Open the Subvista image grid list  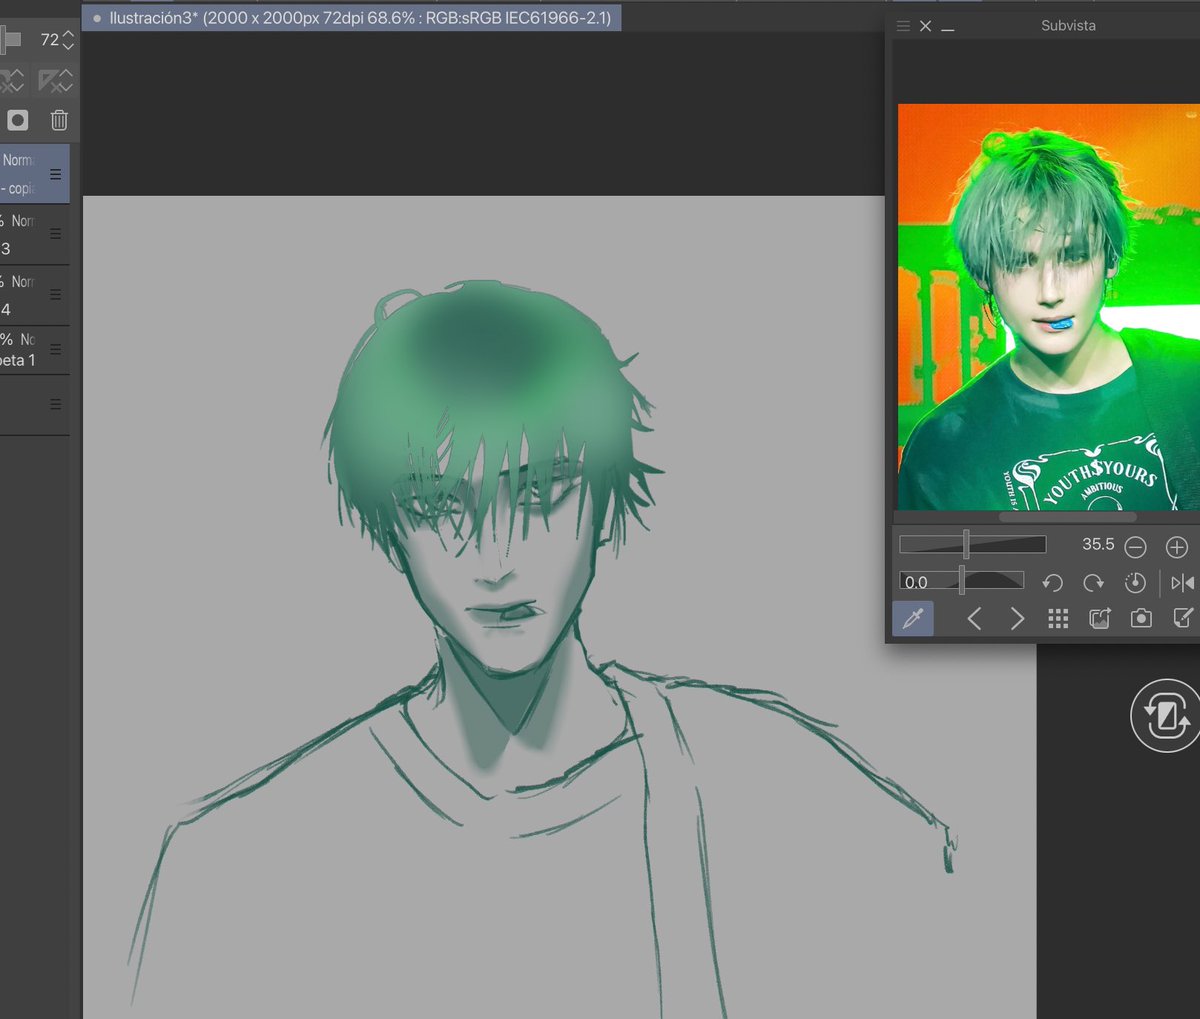pyautogui.click(x=1058, y=619)
